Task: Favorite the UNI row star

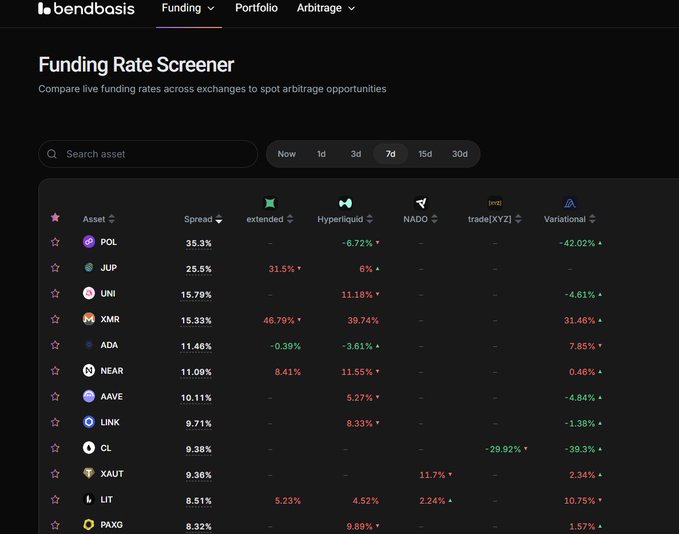Action: click(55, 293)
